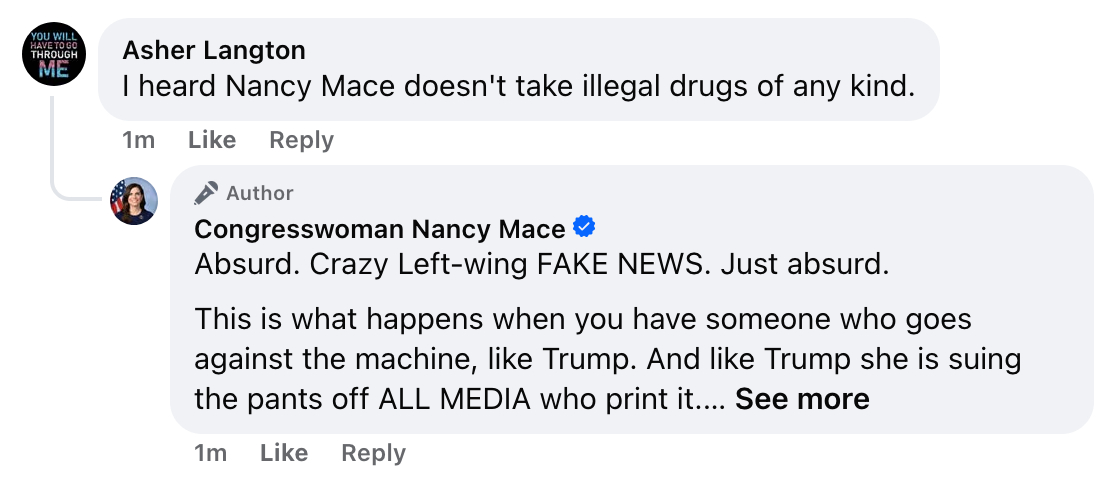
Task: Open Congresswoman Nancy Mace name link
Action: pyautogui.click(x=380, y=230)
